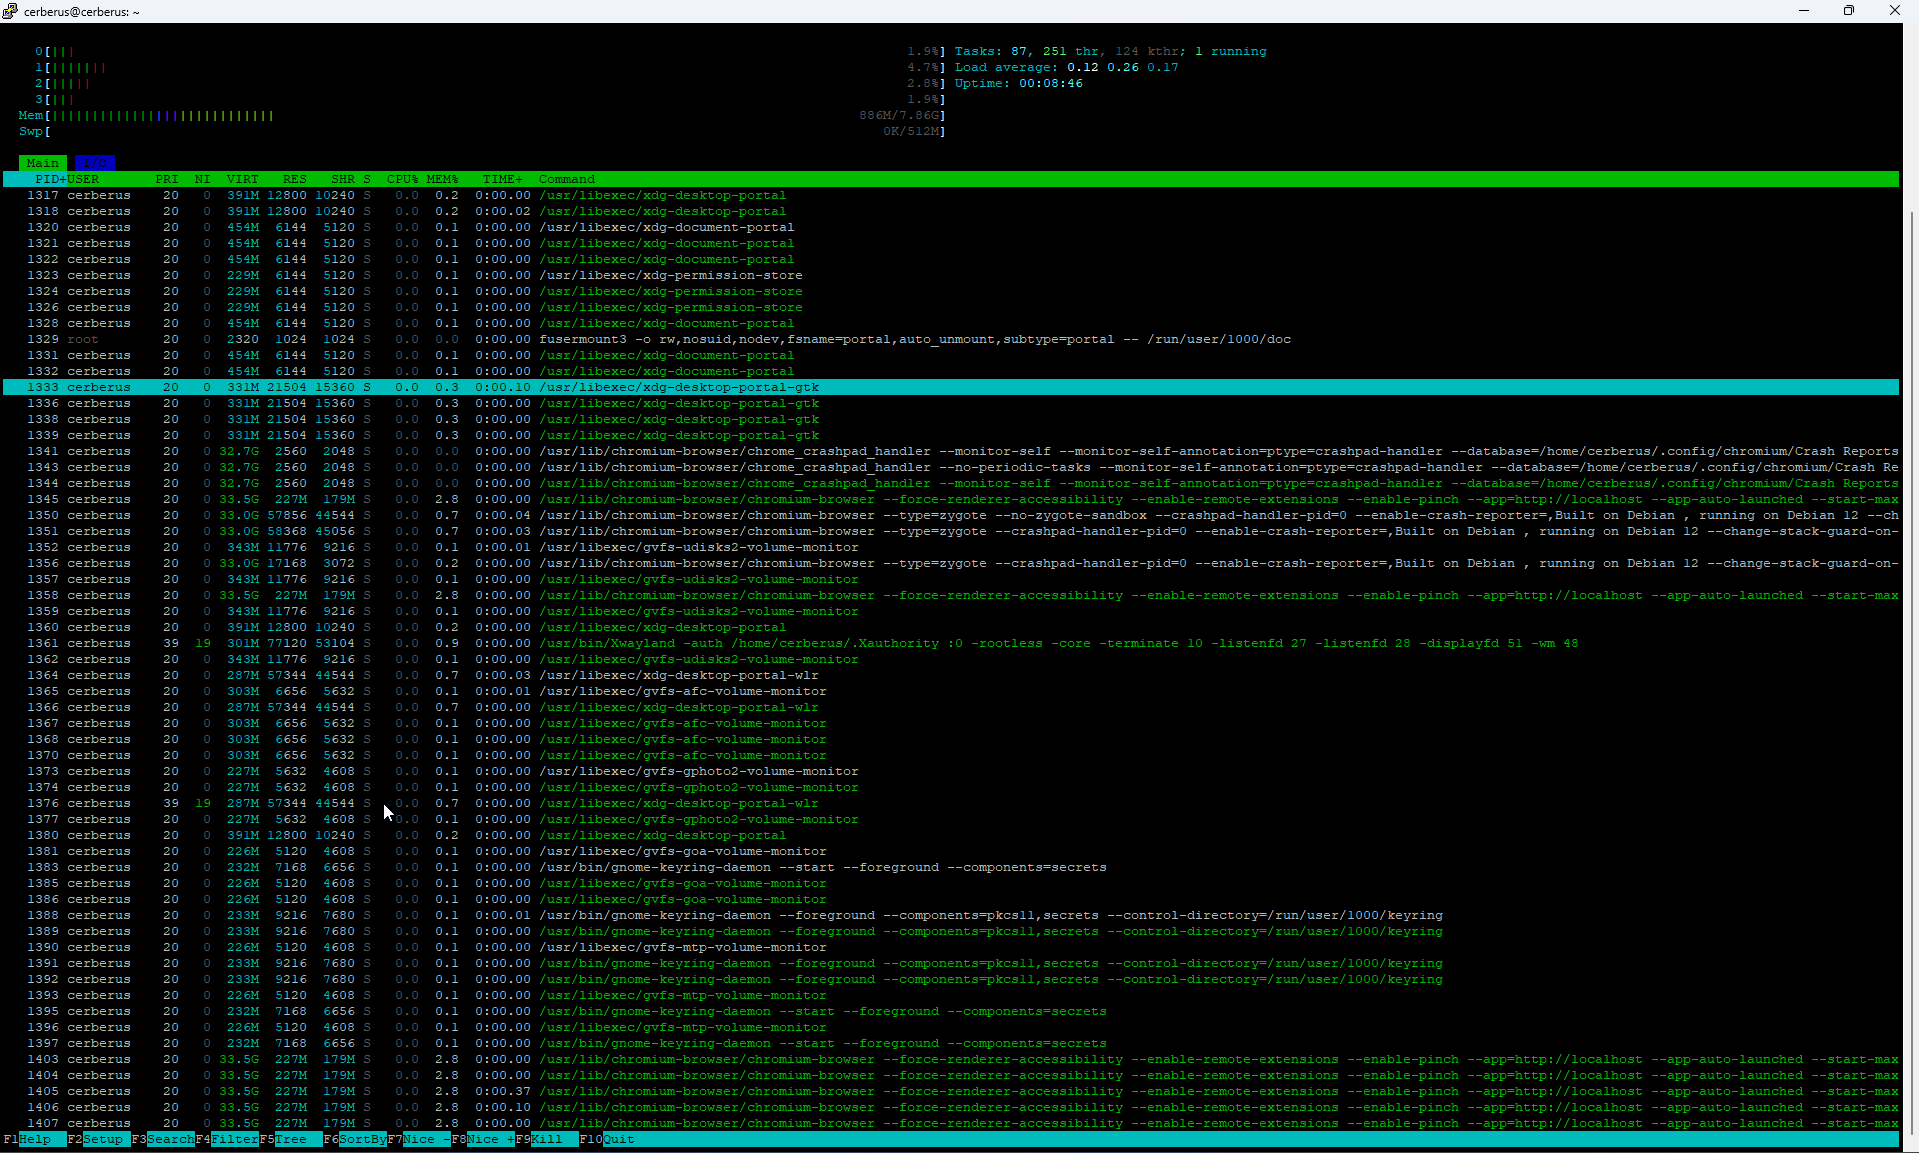Click the Mem usage meter bar

coord(482,115)
